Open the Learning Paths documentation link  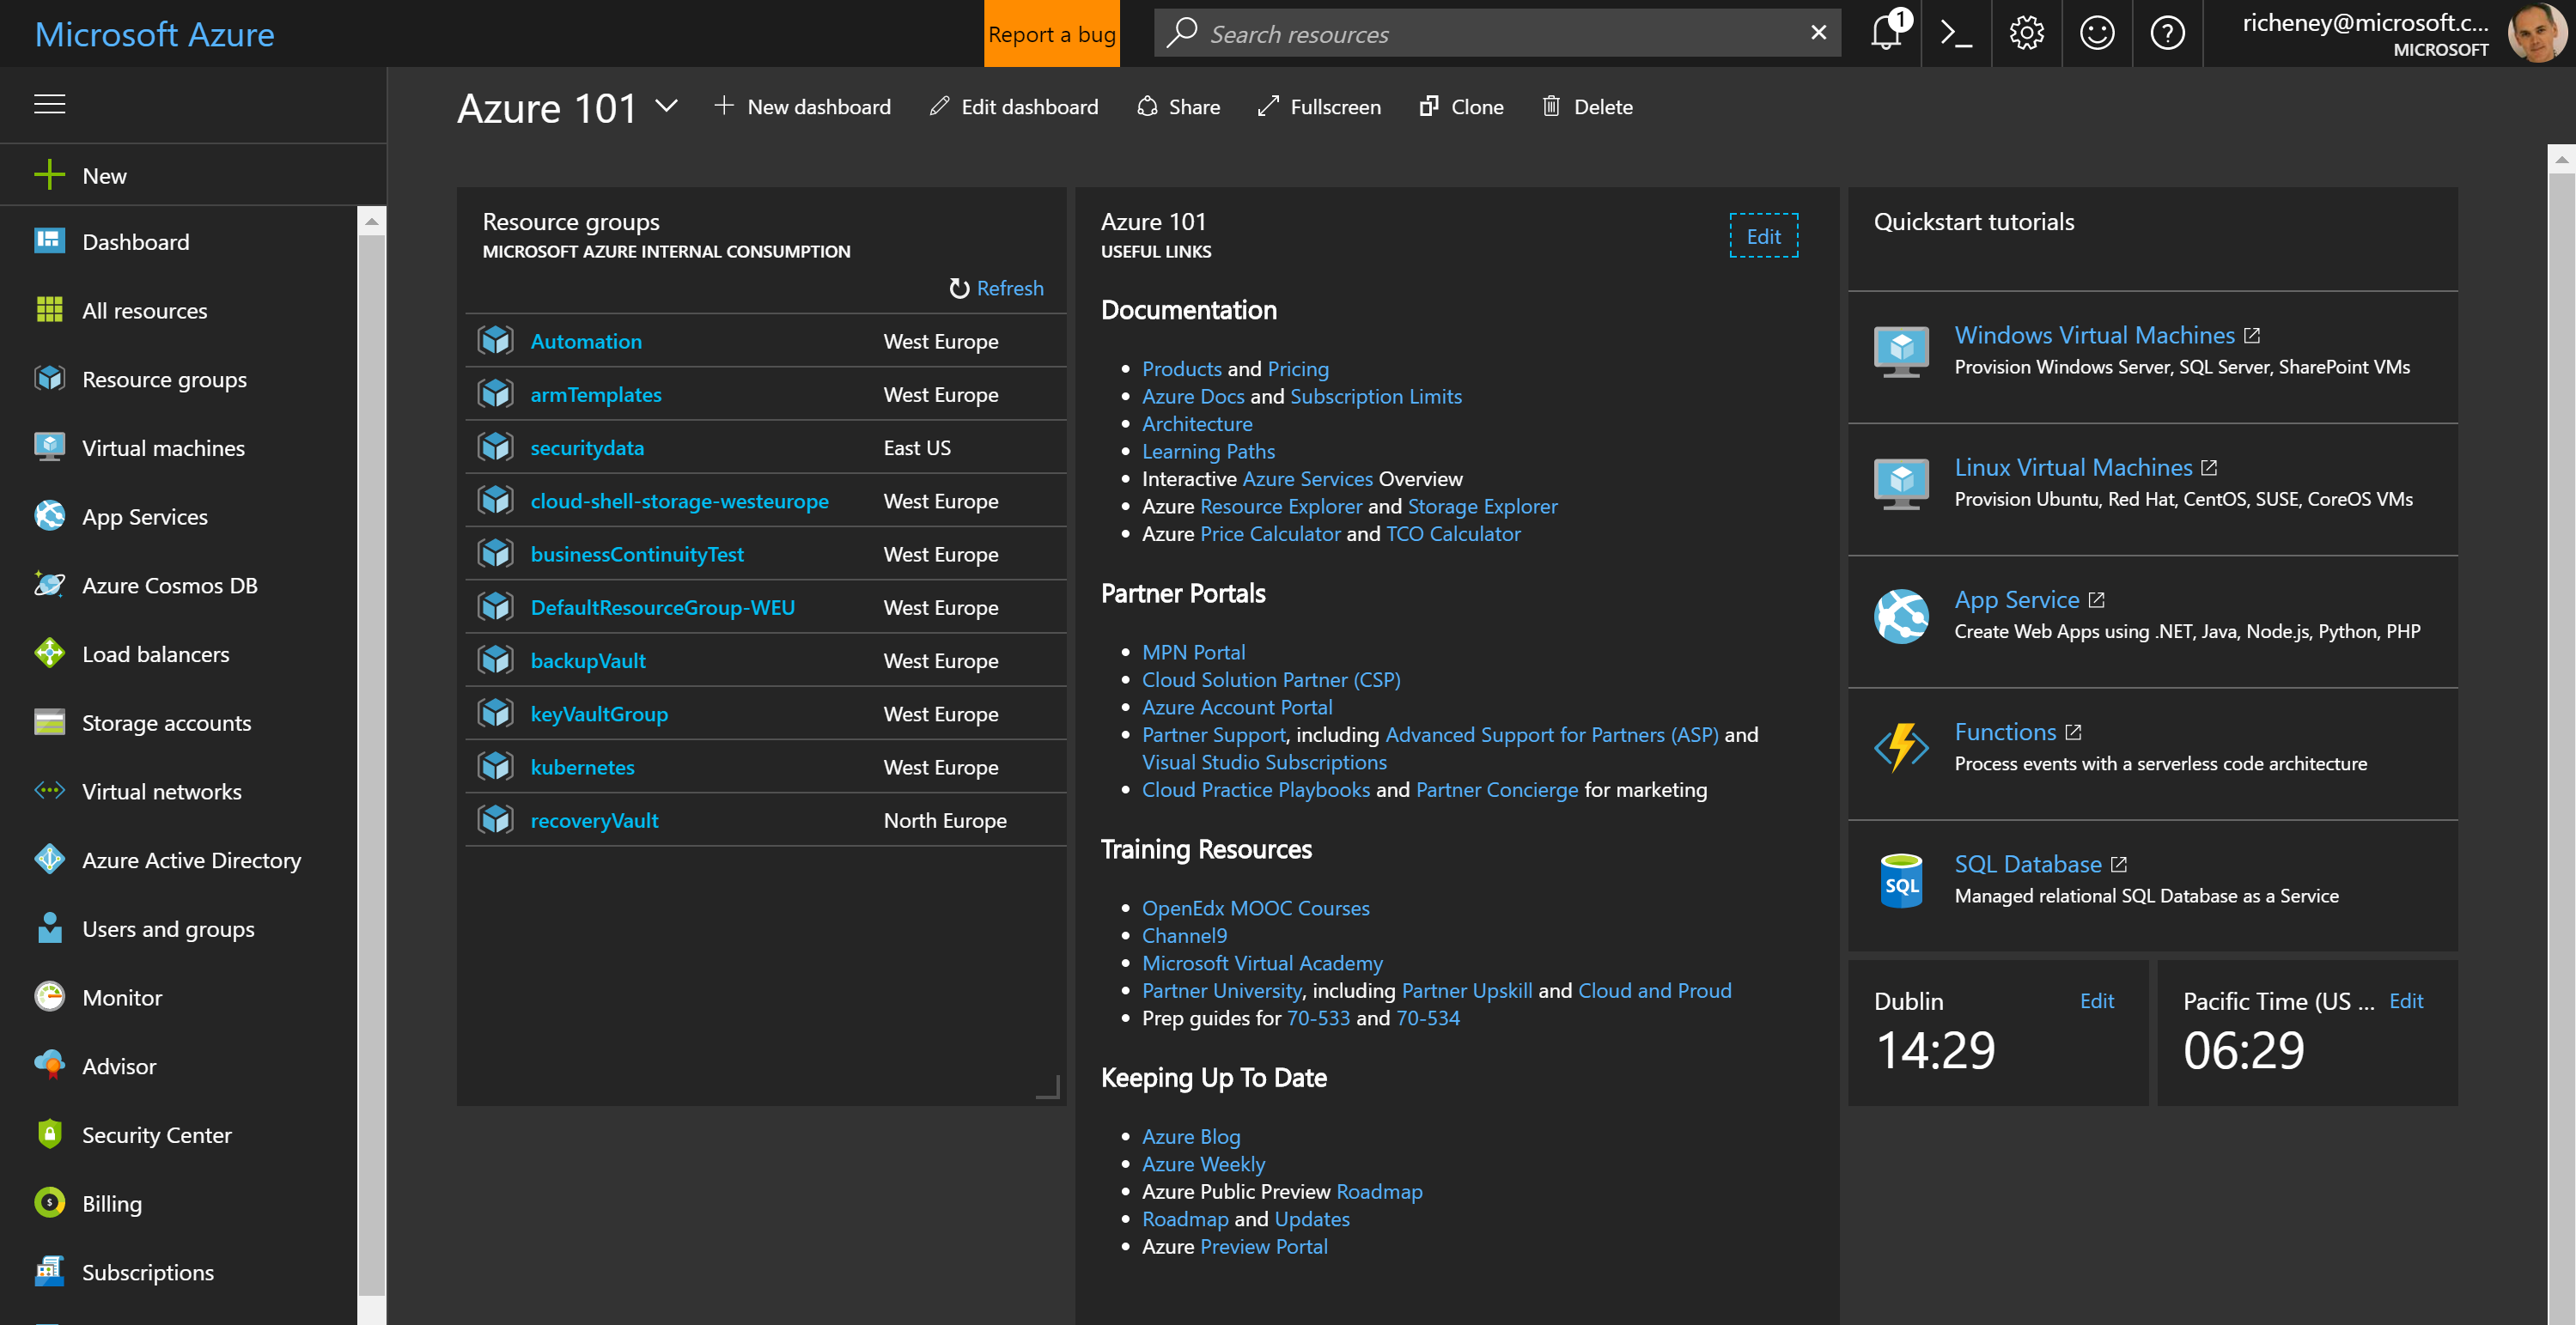click(1208, 451)
